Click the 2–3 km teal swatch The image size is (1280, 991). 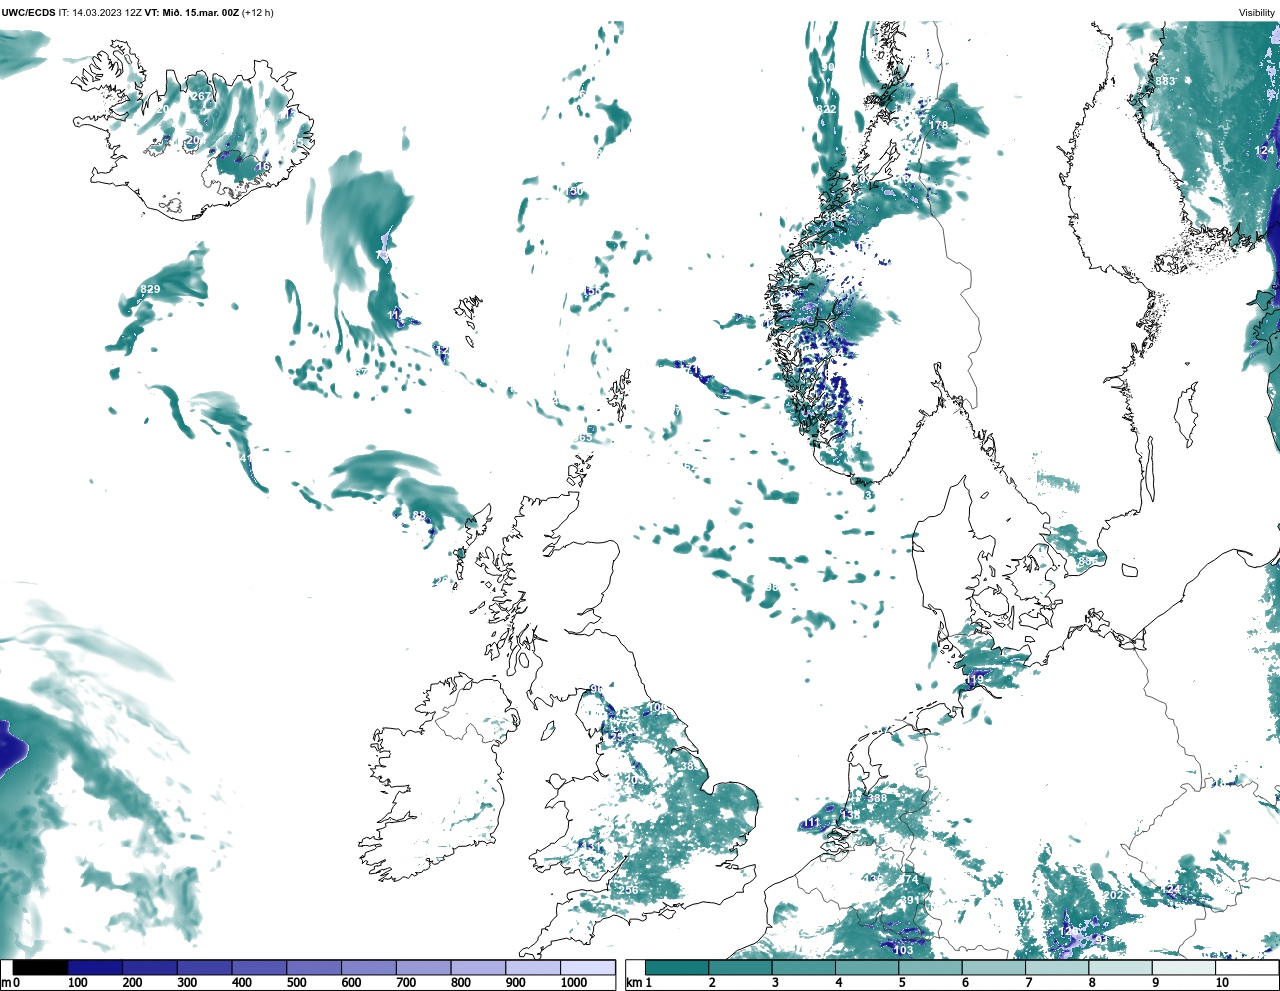(740, 968)
